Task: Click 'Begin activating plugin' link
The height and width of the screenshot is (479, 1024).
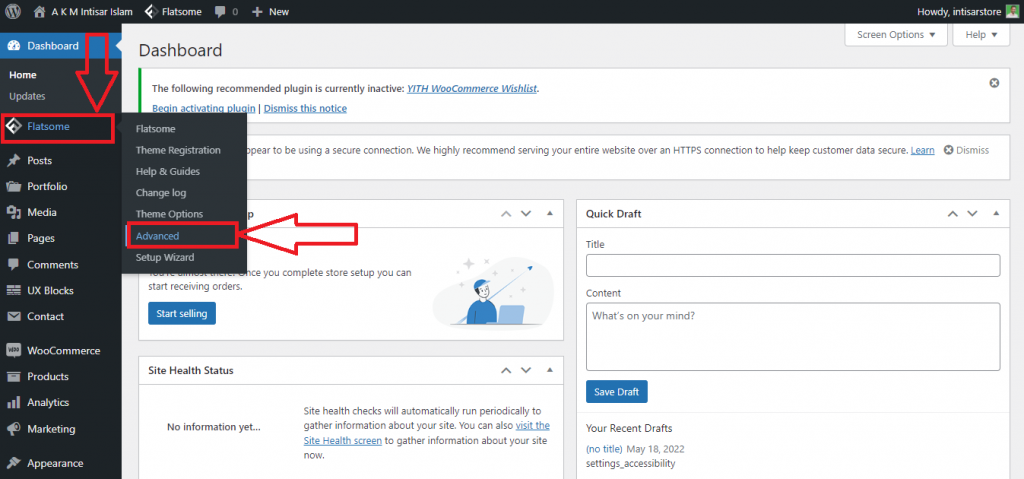Action: click(204, 108)
